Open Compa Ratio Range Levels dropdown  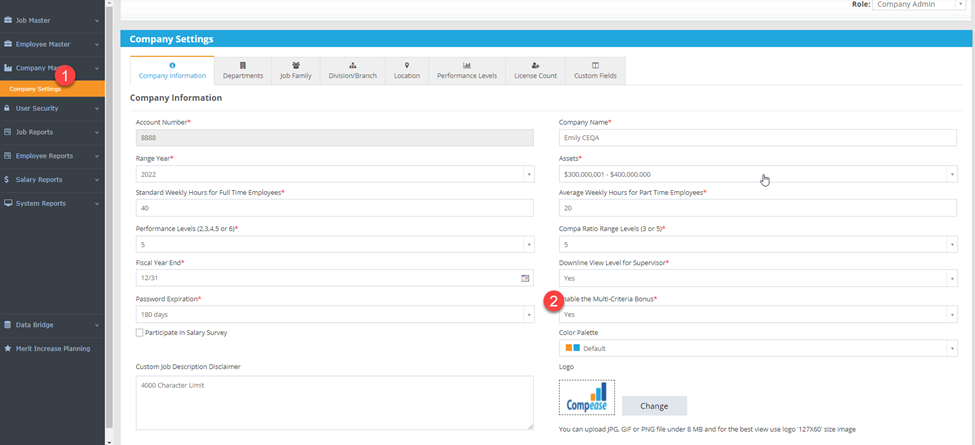click(x=758, y=244)
